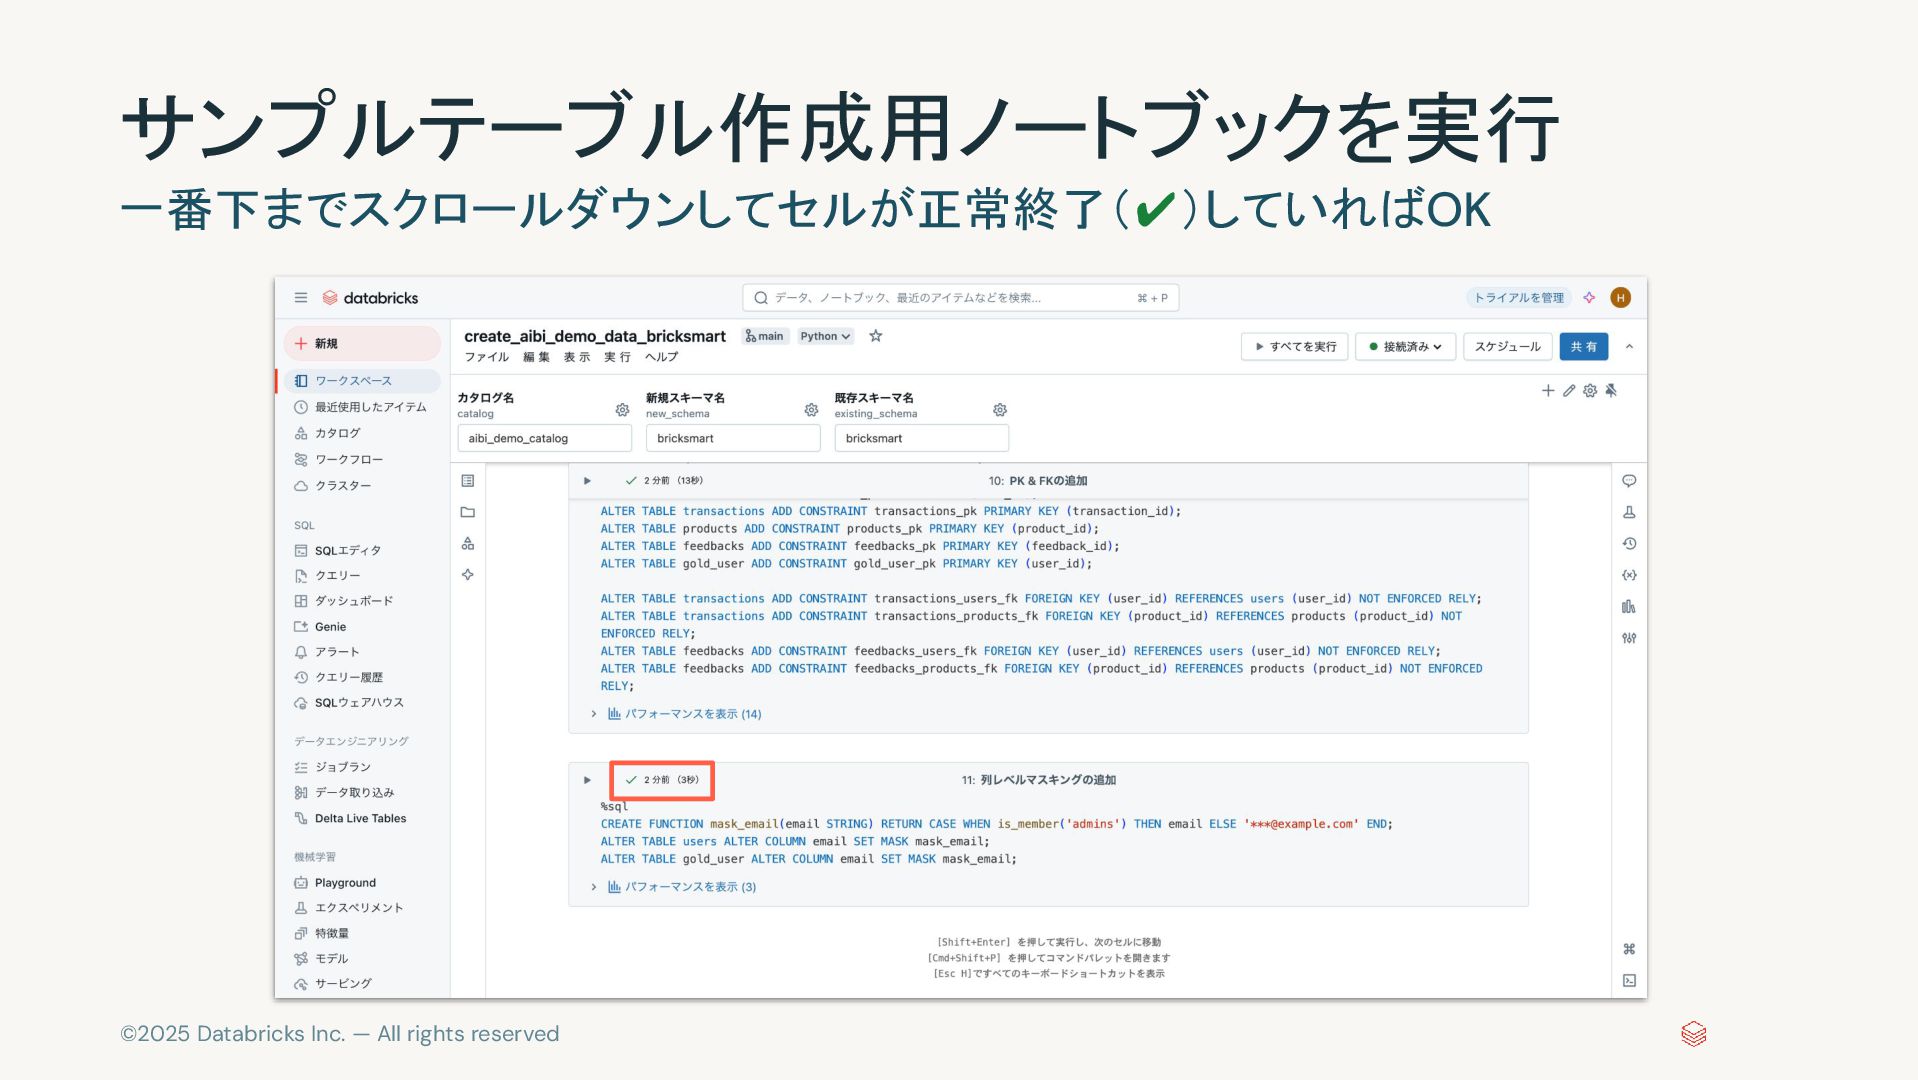Click the notebook title create_aibi_demo_data_bricksmart

tap(594, 336)
